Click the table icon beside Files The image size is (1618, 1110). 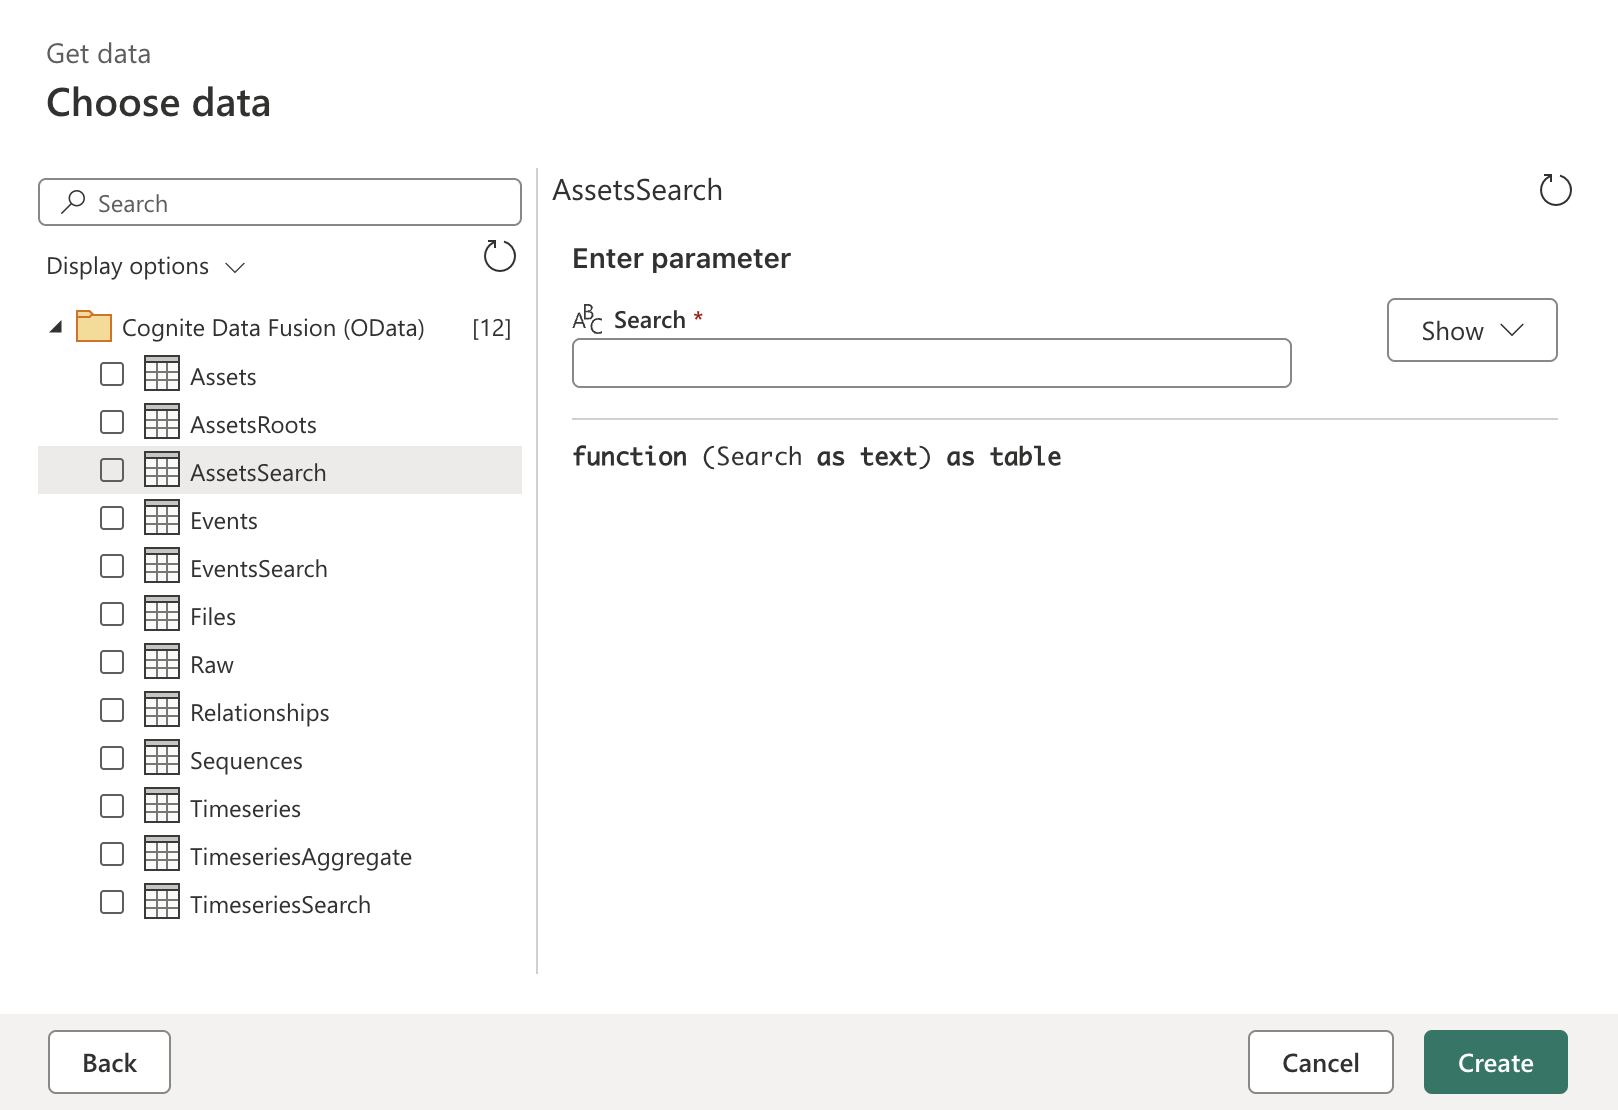[x=161, y=615]
